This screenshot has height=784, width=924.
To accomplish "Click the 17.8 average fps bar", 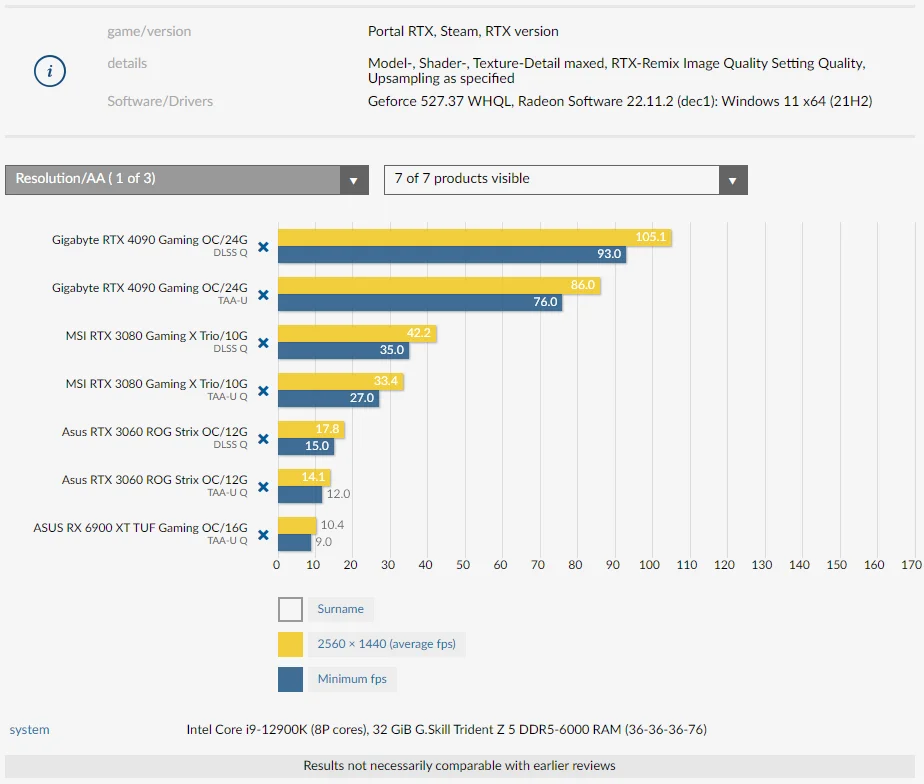I will tap(311, 430).
